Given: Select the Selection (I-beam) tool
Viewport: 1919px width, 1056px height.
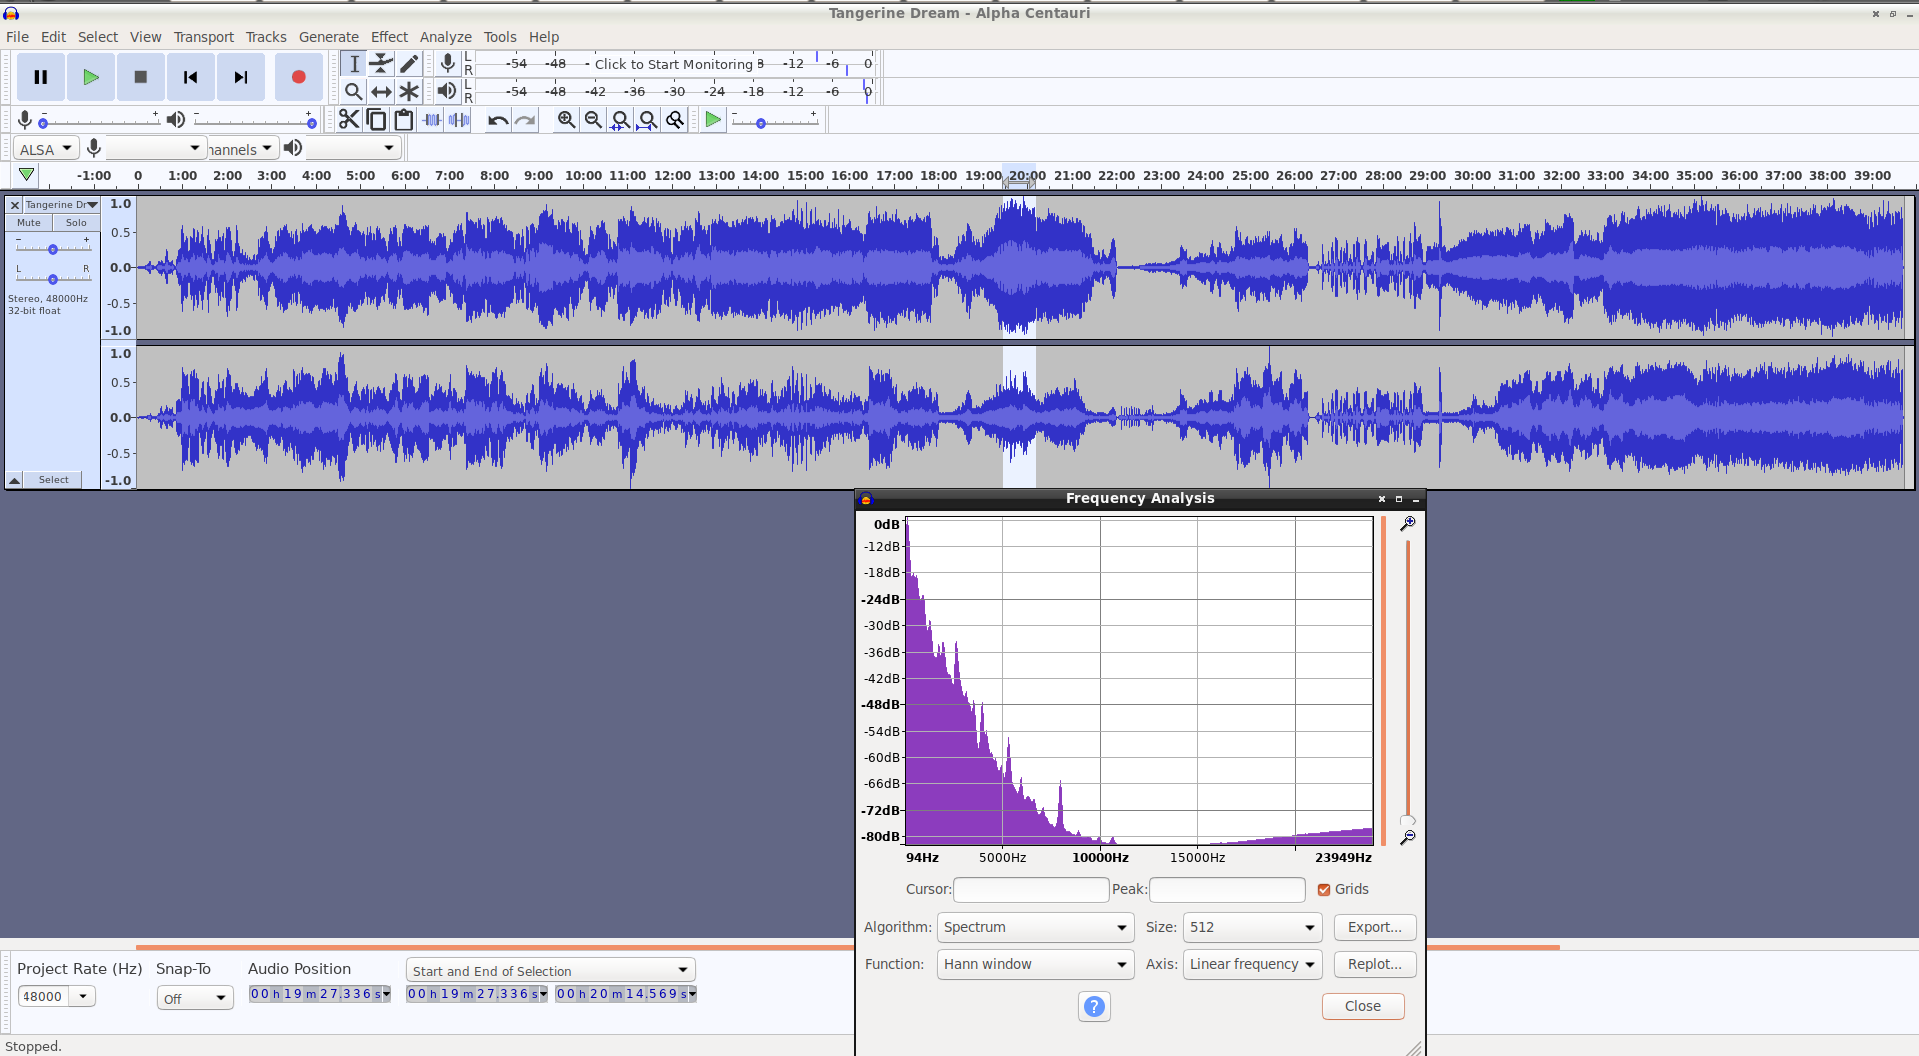Looking at the screenshot, I should [354, 64].
